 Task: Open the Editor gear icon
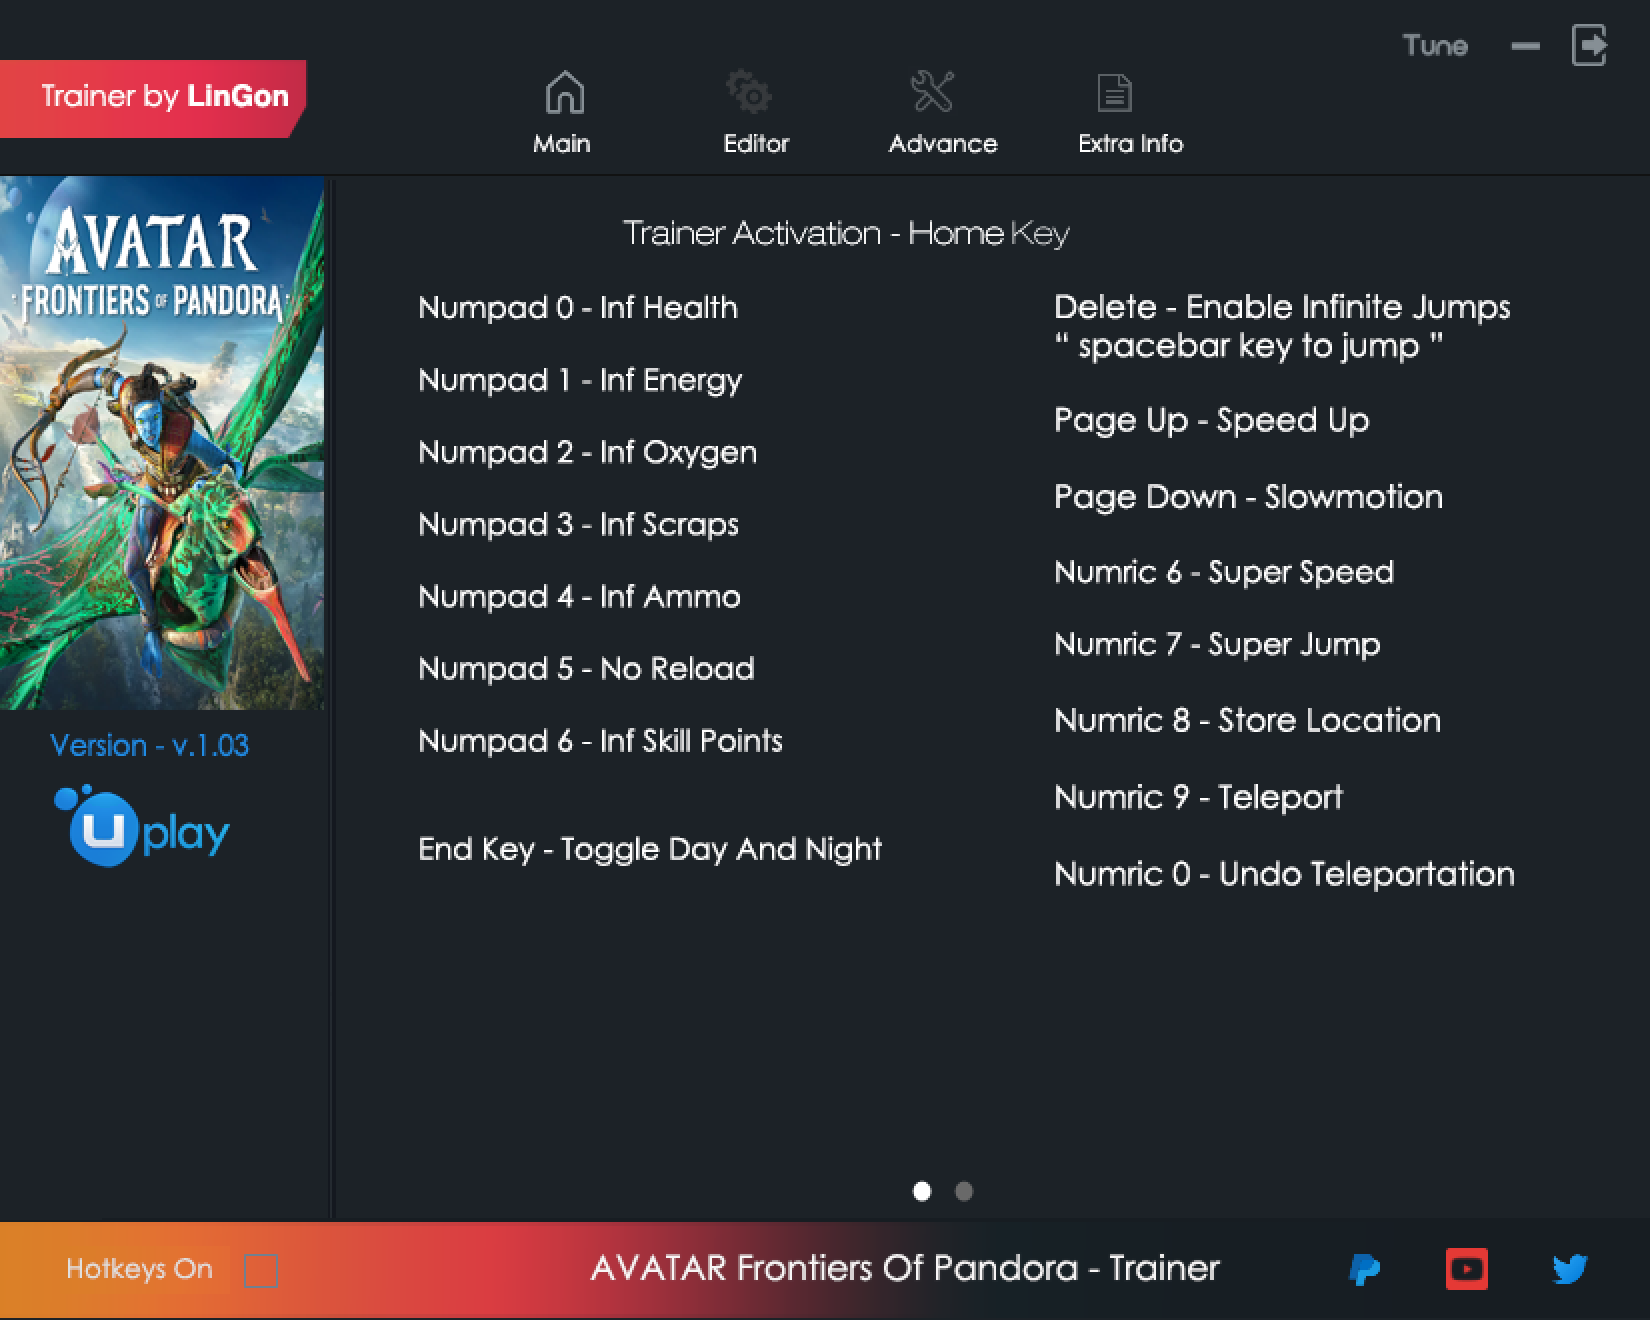point(748,93)
